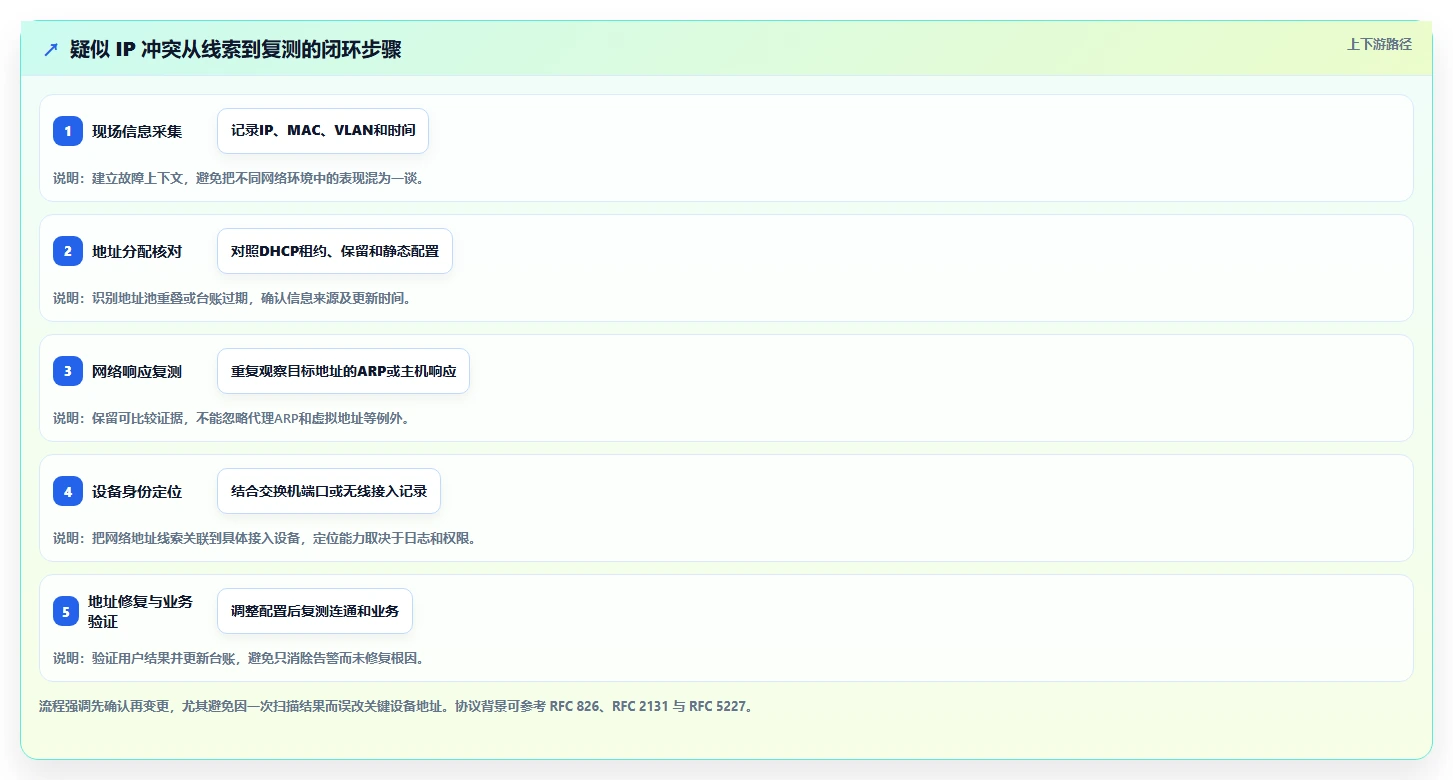1453x780 pixels.
Task: Select the 结合交换机端口或无线接入记录 chip
Action: tap(329, 491)
